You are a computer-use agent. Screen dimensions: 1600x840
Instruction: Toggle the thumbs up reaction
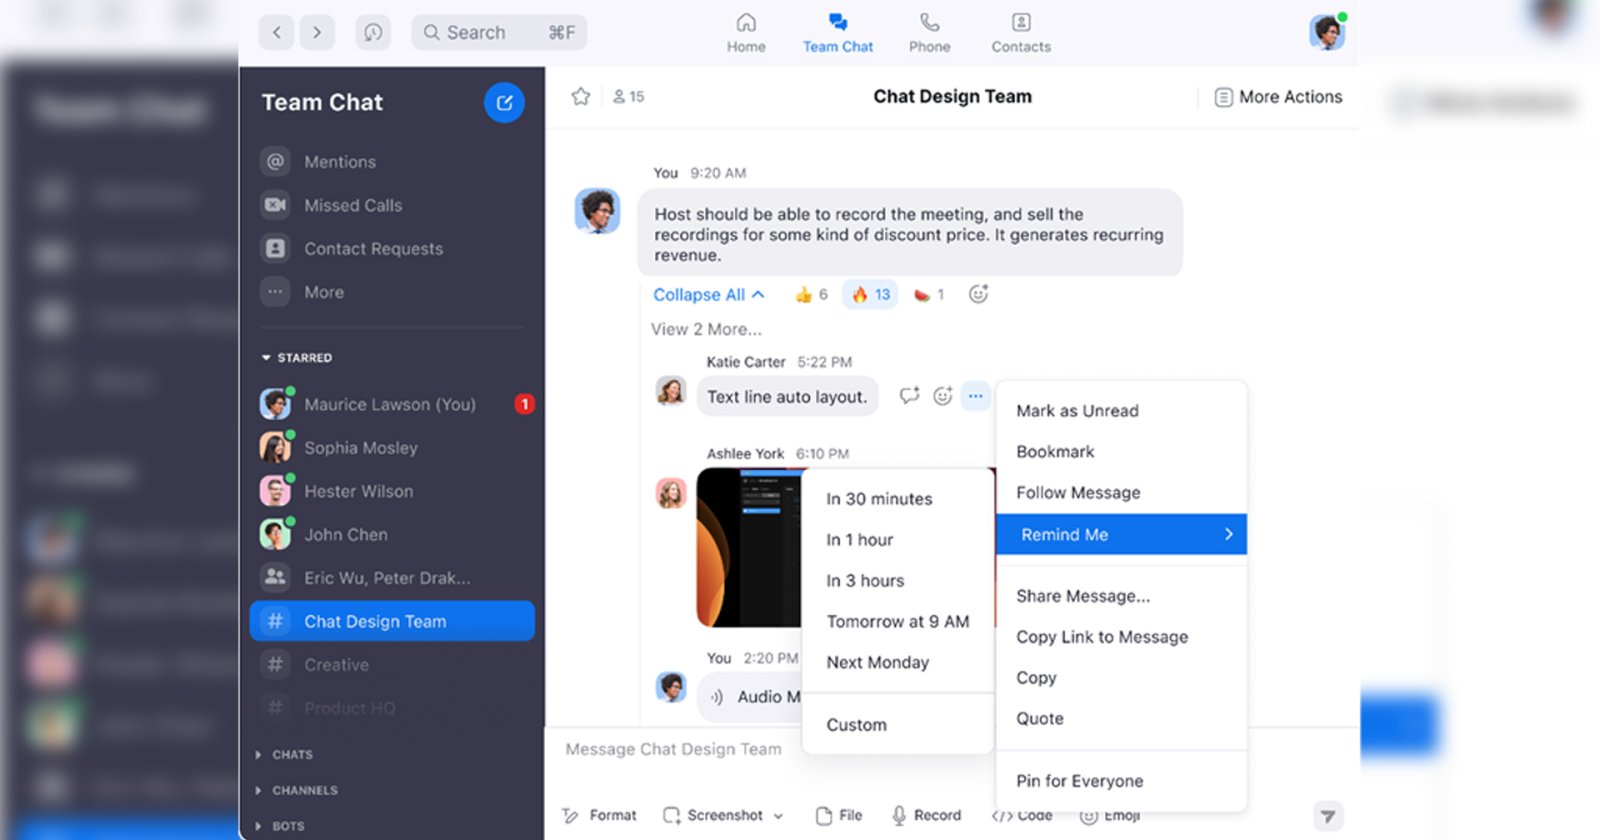[x=811, y=294]
